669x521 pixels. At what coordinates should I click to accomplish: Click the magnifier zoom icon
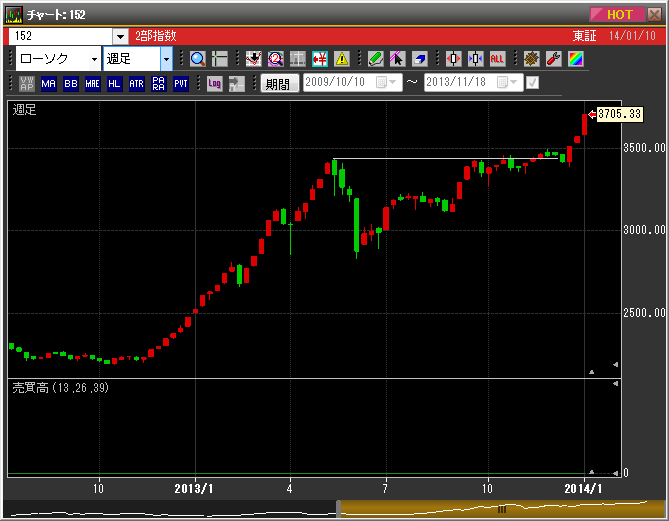[197, 59]
